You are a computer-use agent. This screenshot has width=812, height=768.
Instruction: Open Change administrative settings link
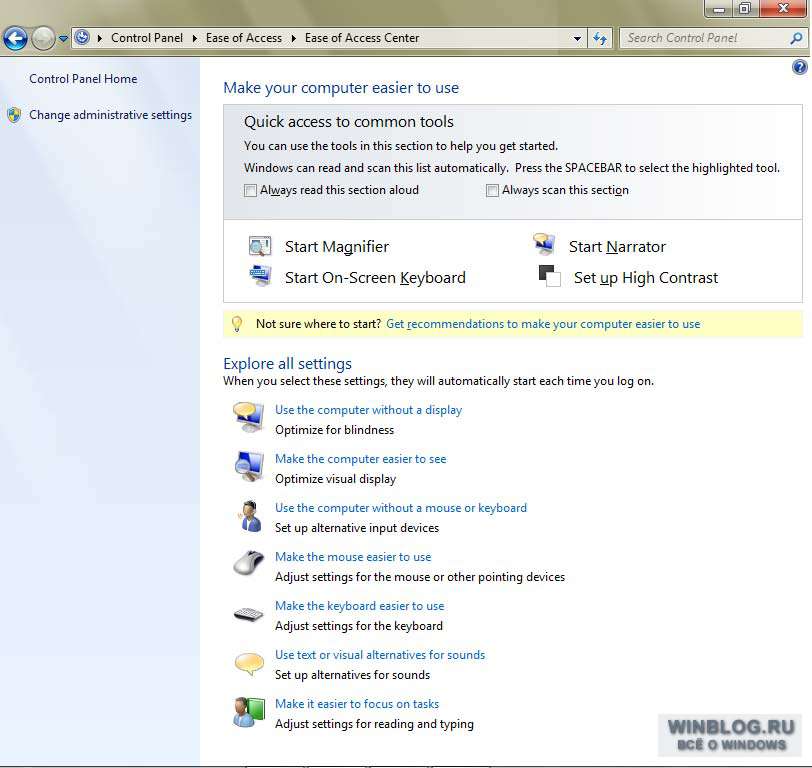coord(110,115)
